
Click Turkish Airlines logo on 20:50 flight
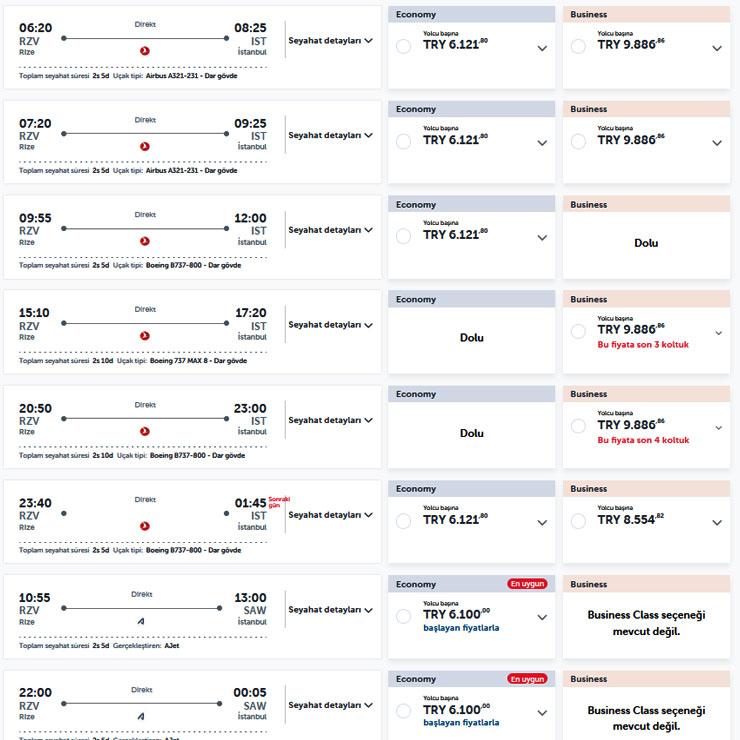(x=145, y=430)
